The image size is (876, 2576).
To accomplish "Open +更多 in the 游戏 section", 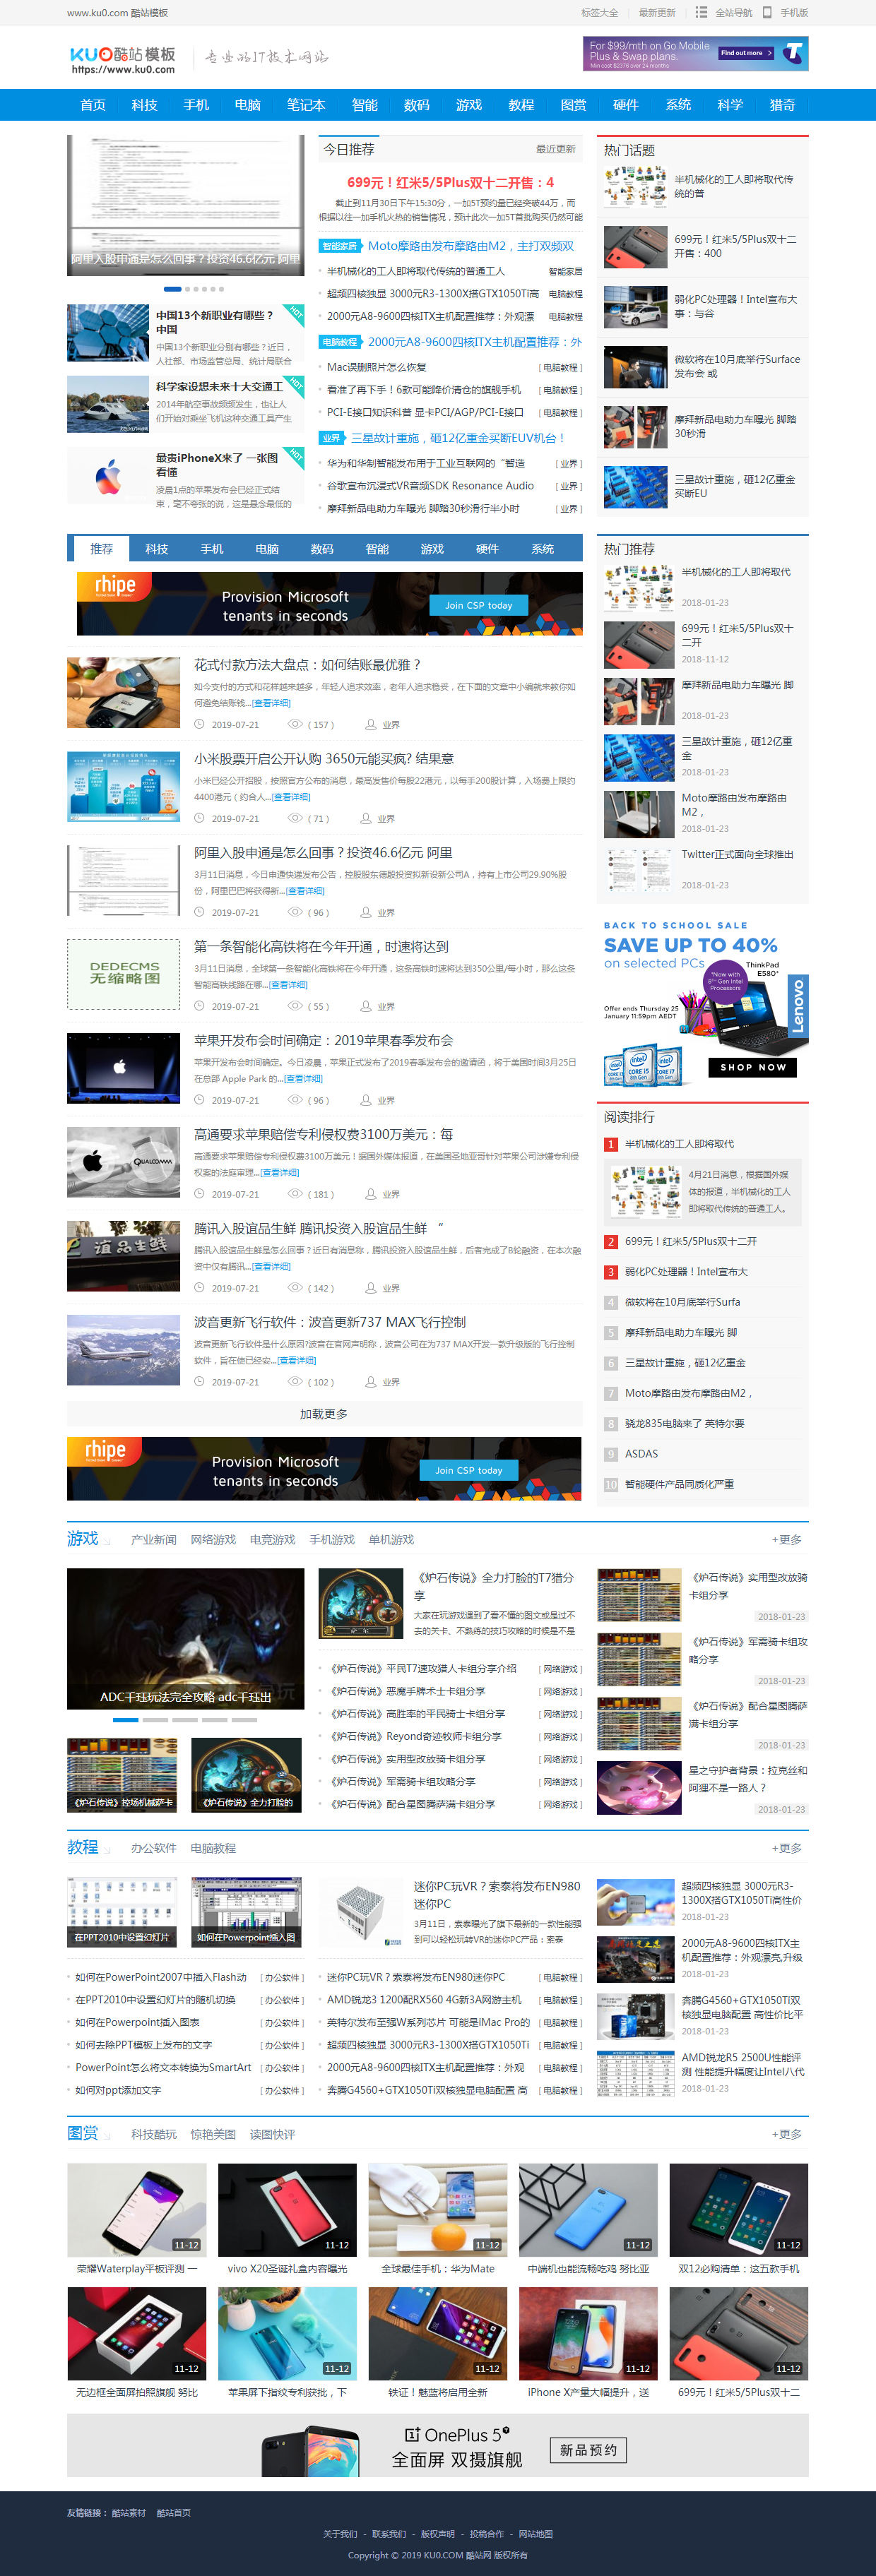I will pyautogui.click(x=786, y=1540).
